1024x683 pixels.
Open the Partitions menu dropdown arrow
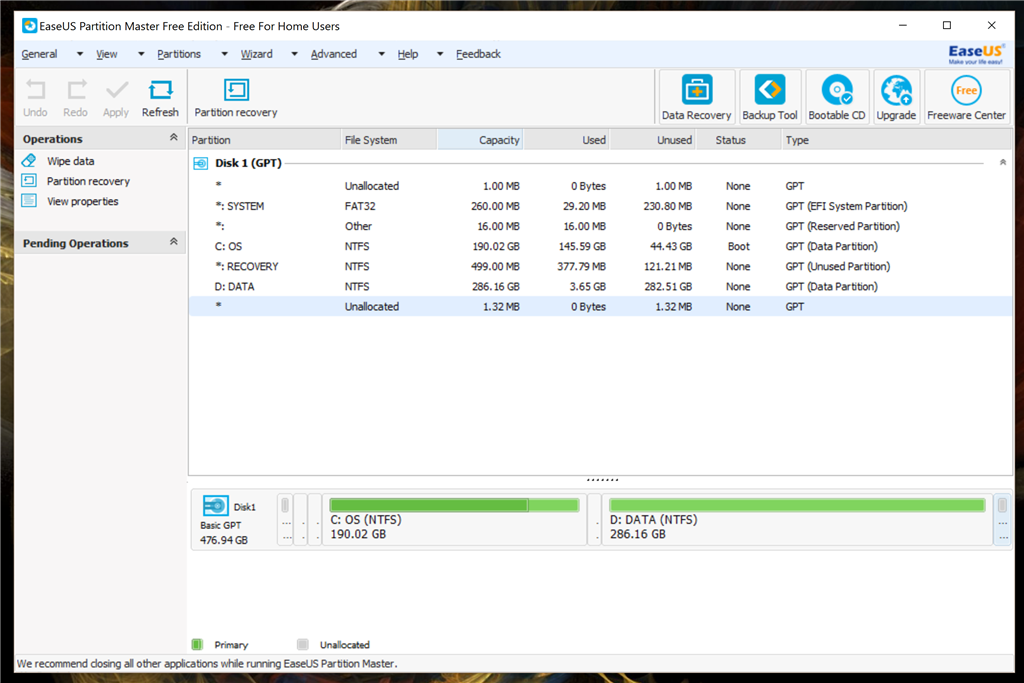(225, 54)
